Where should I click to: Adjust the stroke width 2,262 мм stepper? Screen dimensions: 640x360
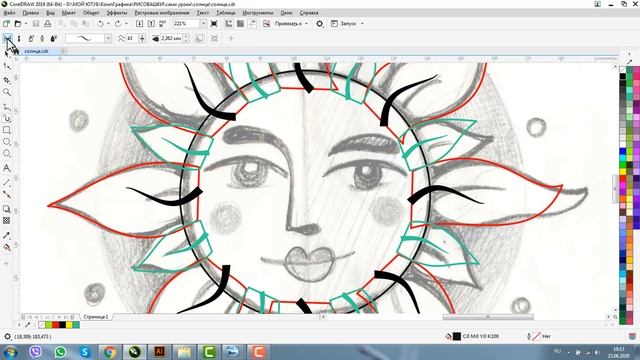[187, 38]
